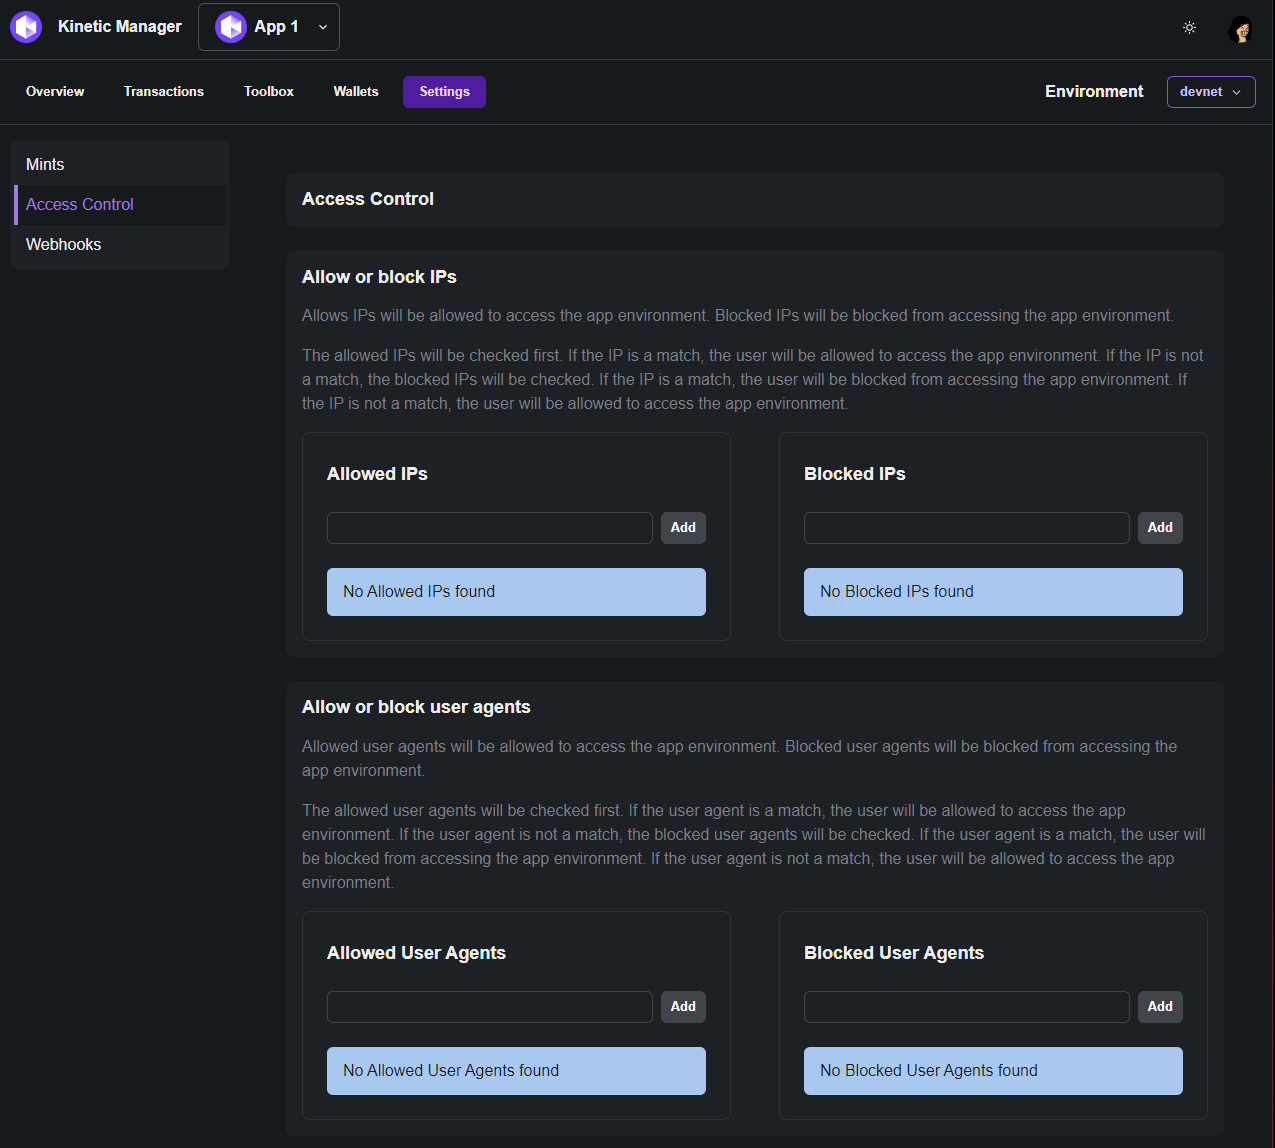Screen dimensions: 1275x1148
Task: Click the Settings tab
Action: [x=444, y=92]
